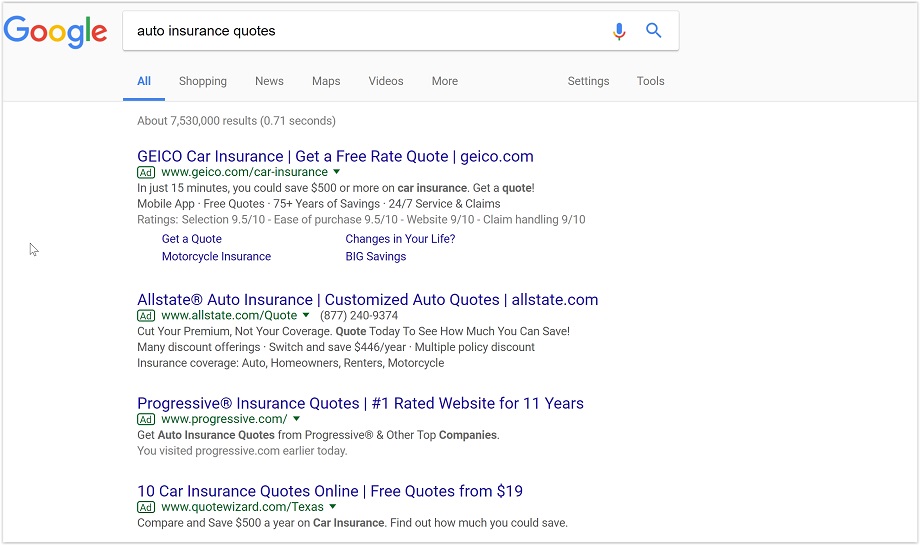Expand the progressive.com URL dropdown arrow

(297, 420)
